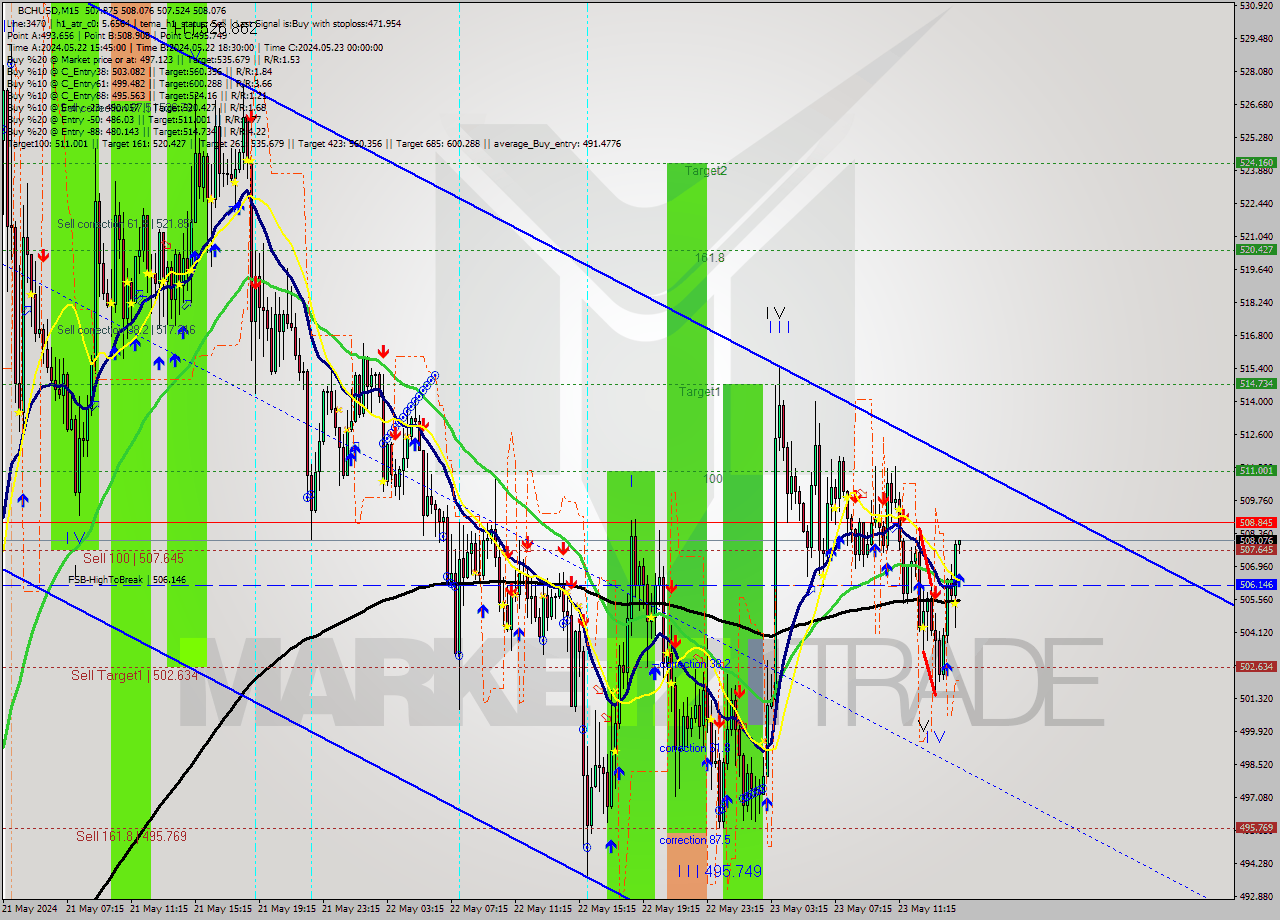Click the BCHUSD,M15 symbol title text
Screen dimensions: 1280x920
(x=46, y=10)
